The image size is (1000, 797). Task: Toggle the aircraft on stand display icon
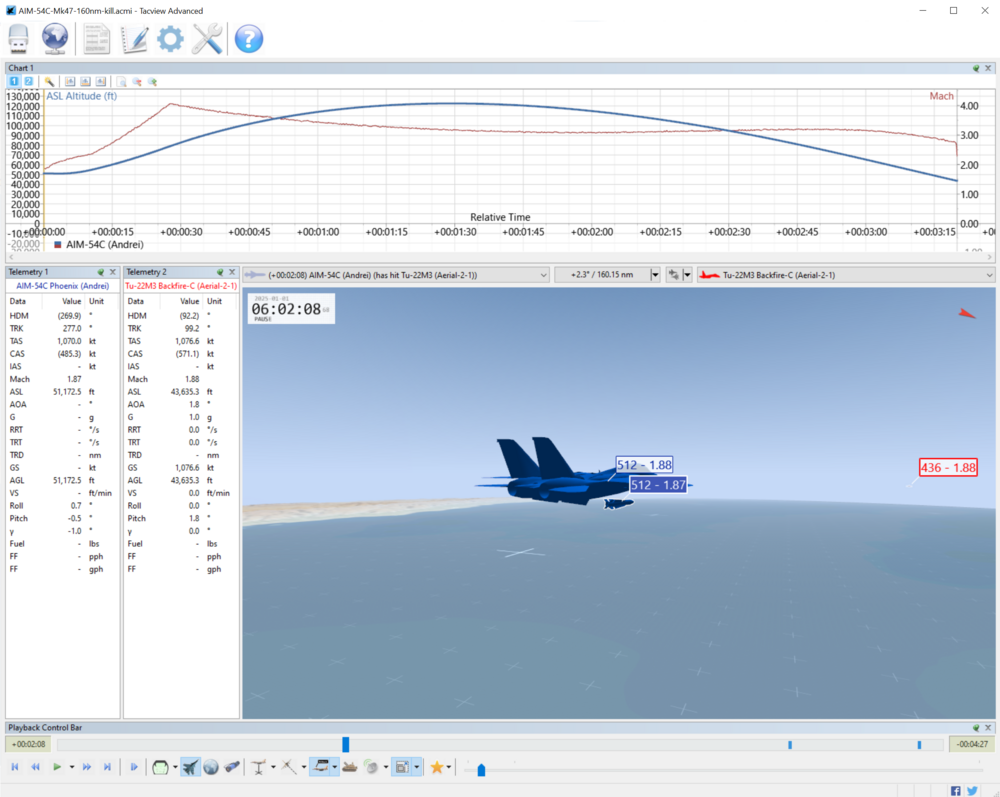click(x=258, y=767)
